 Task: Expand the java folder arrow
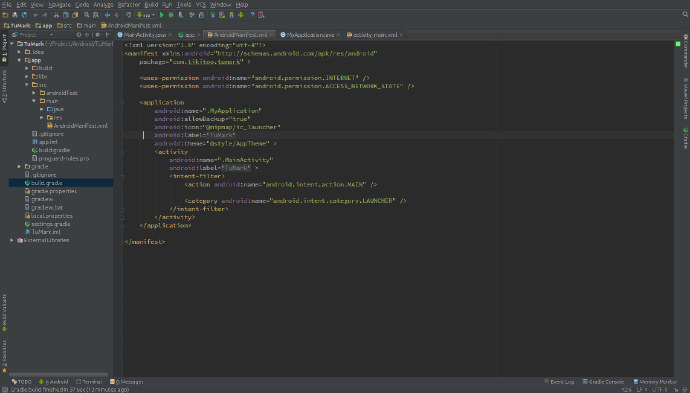tap(42, 109)
